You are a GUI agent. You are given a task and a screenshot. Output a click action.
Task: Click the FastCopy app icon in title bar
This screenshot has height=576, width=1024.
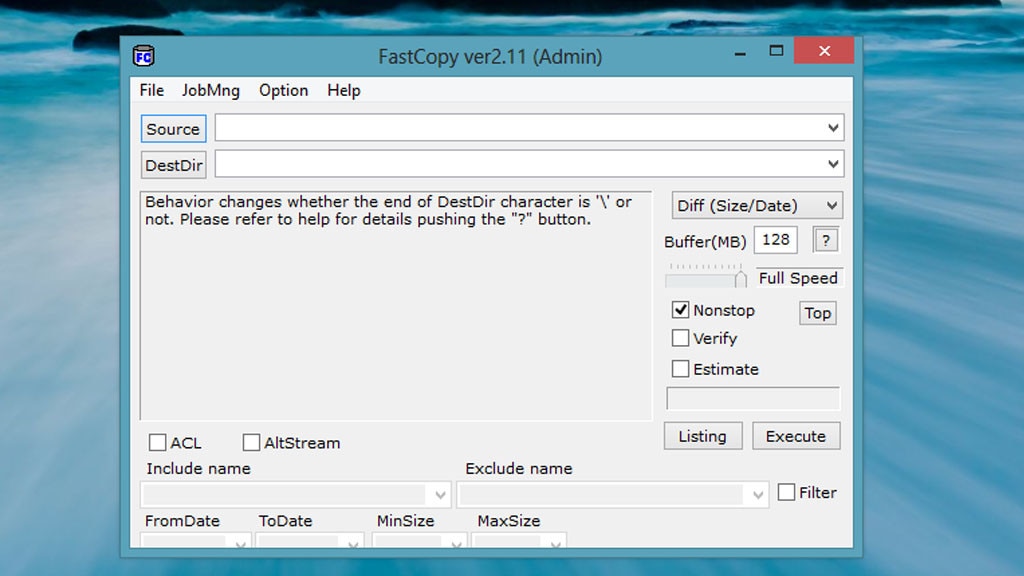pos(143,56)
